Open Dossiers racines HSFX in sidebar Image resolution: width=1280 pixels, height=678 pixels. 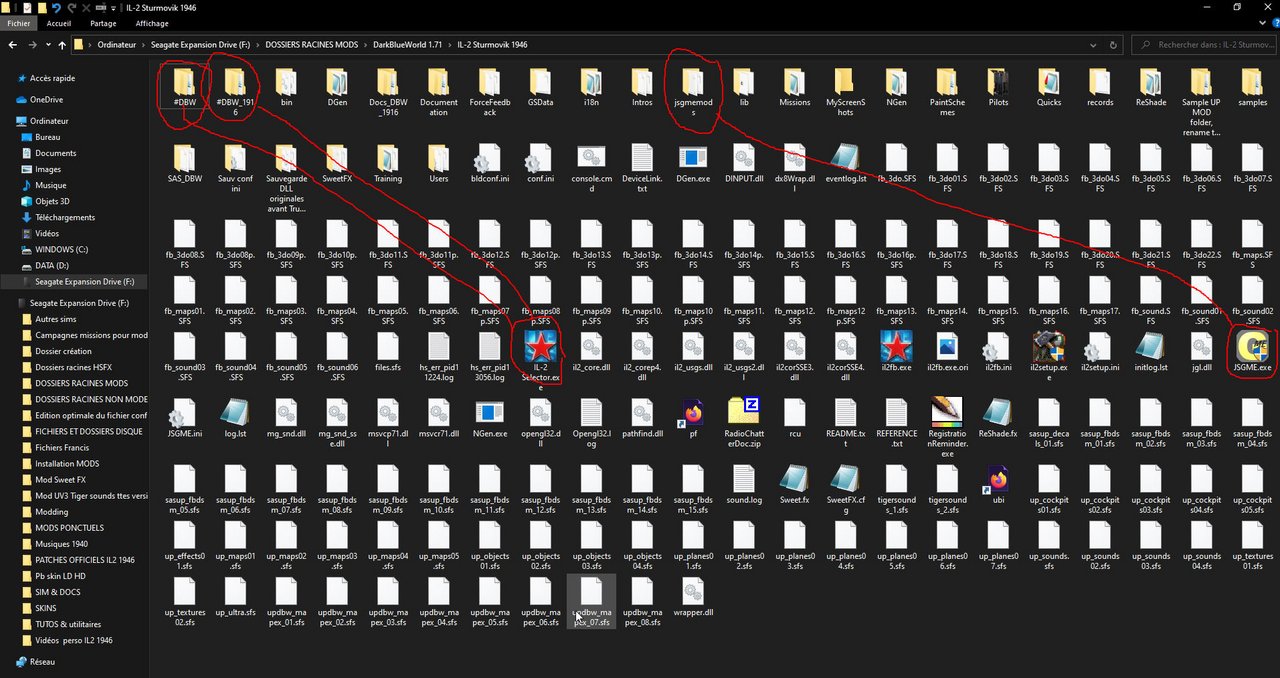(73, 367)
